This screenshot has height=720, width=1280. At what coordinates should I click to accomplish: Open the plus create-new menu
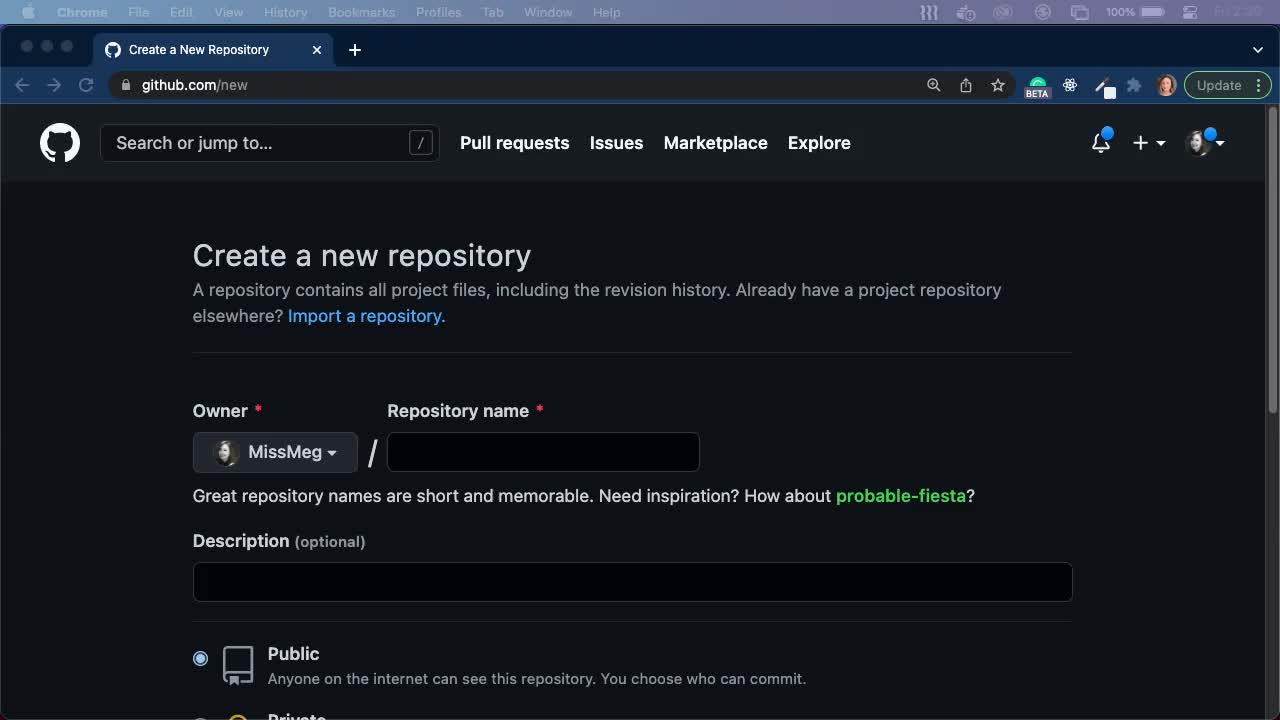coord(1148,143)
